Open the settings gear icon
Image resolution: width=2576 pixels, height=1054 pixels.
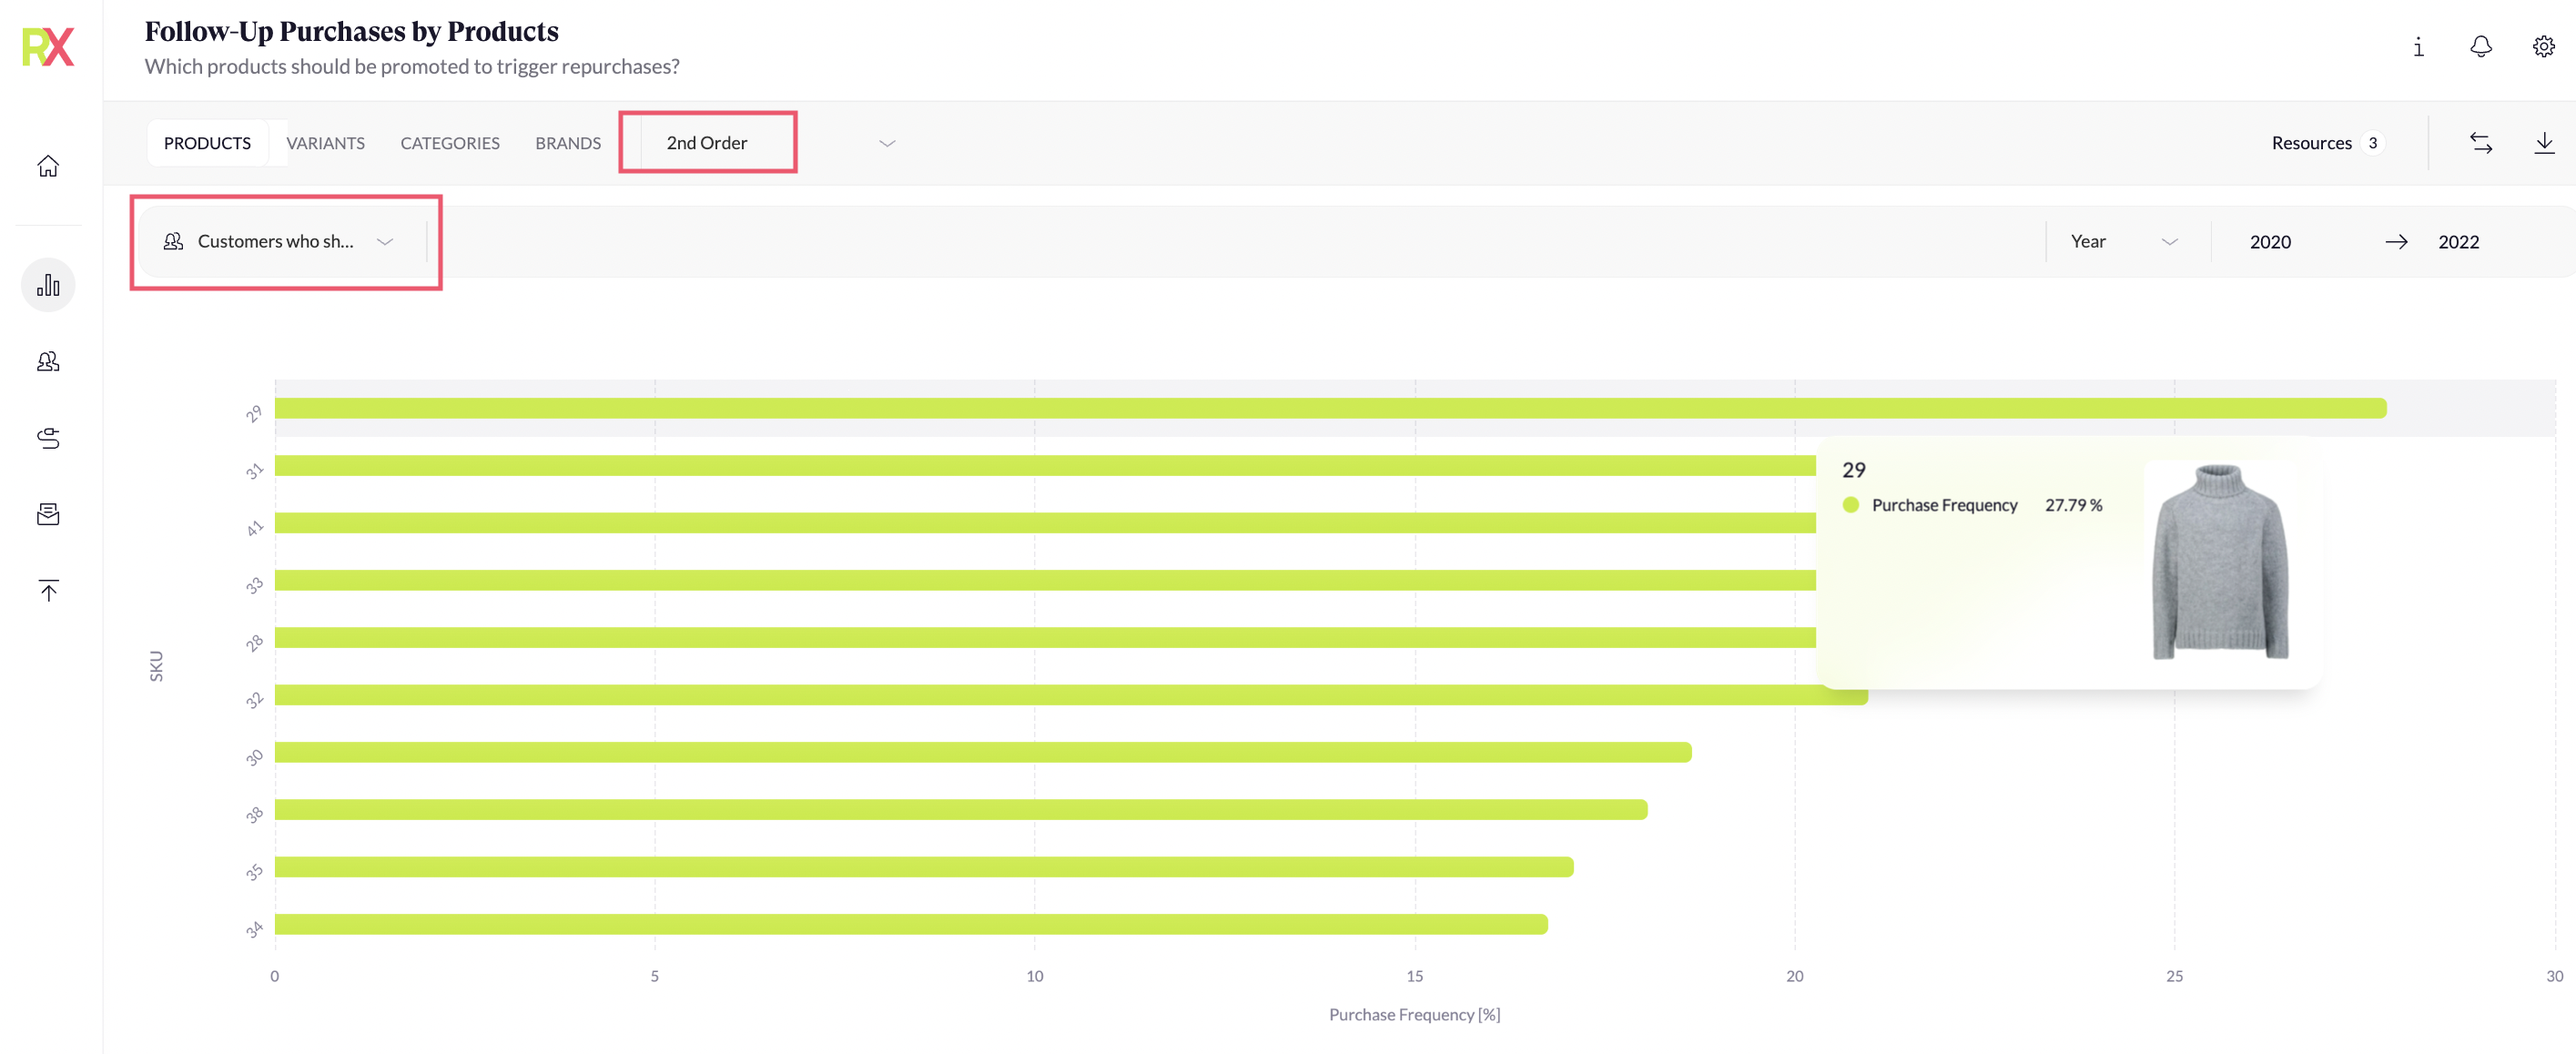(2543, 47)
